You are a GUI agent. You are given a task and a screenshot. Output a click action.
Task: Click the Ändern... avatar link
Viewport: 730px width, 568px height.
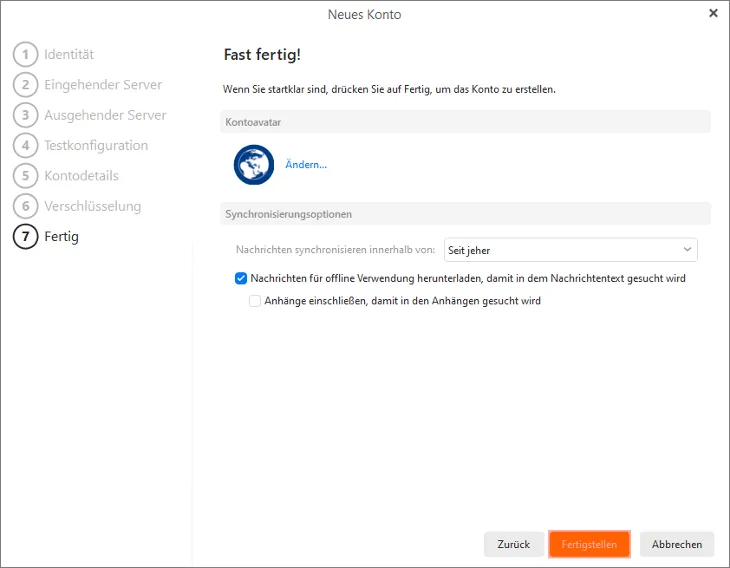[x=306, y=165]
